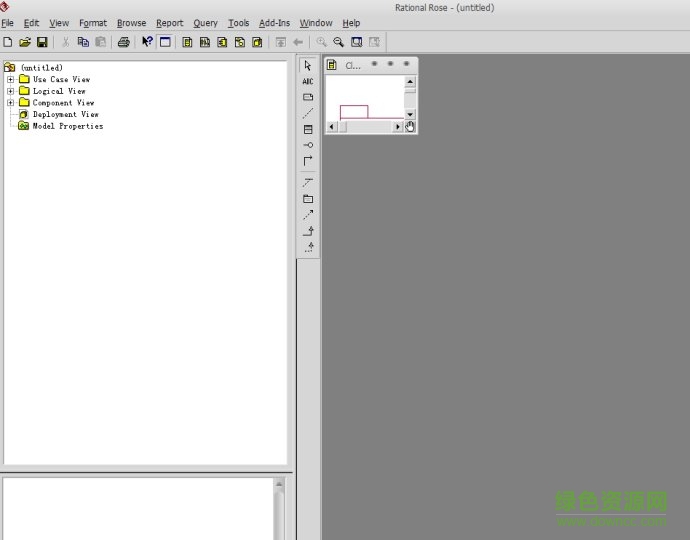Expand the Component View tree node

(10, 103)
